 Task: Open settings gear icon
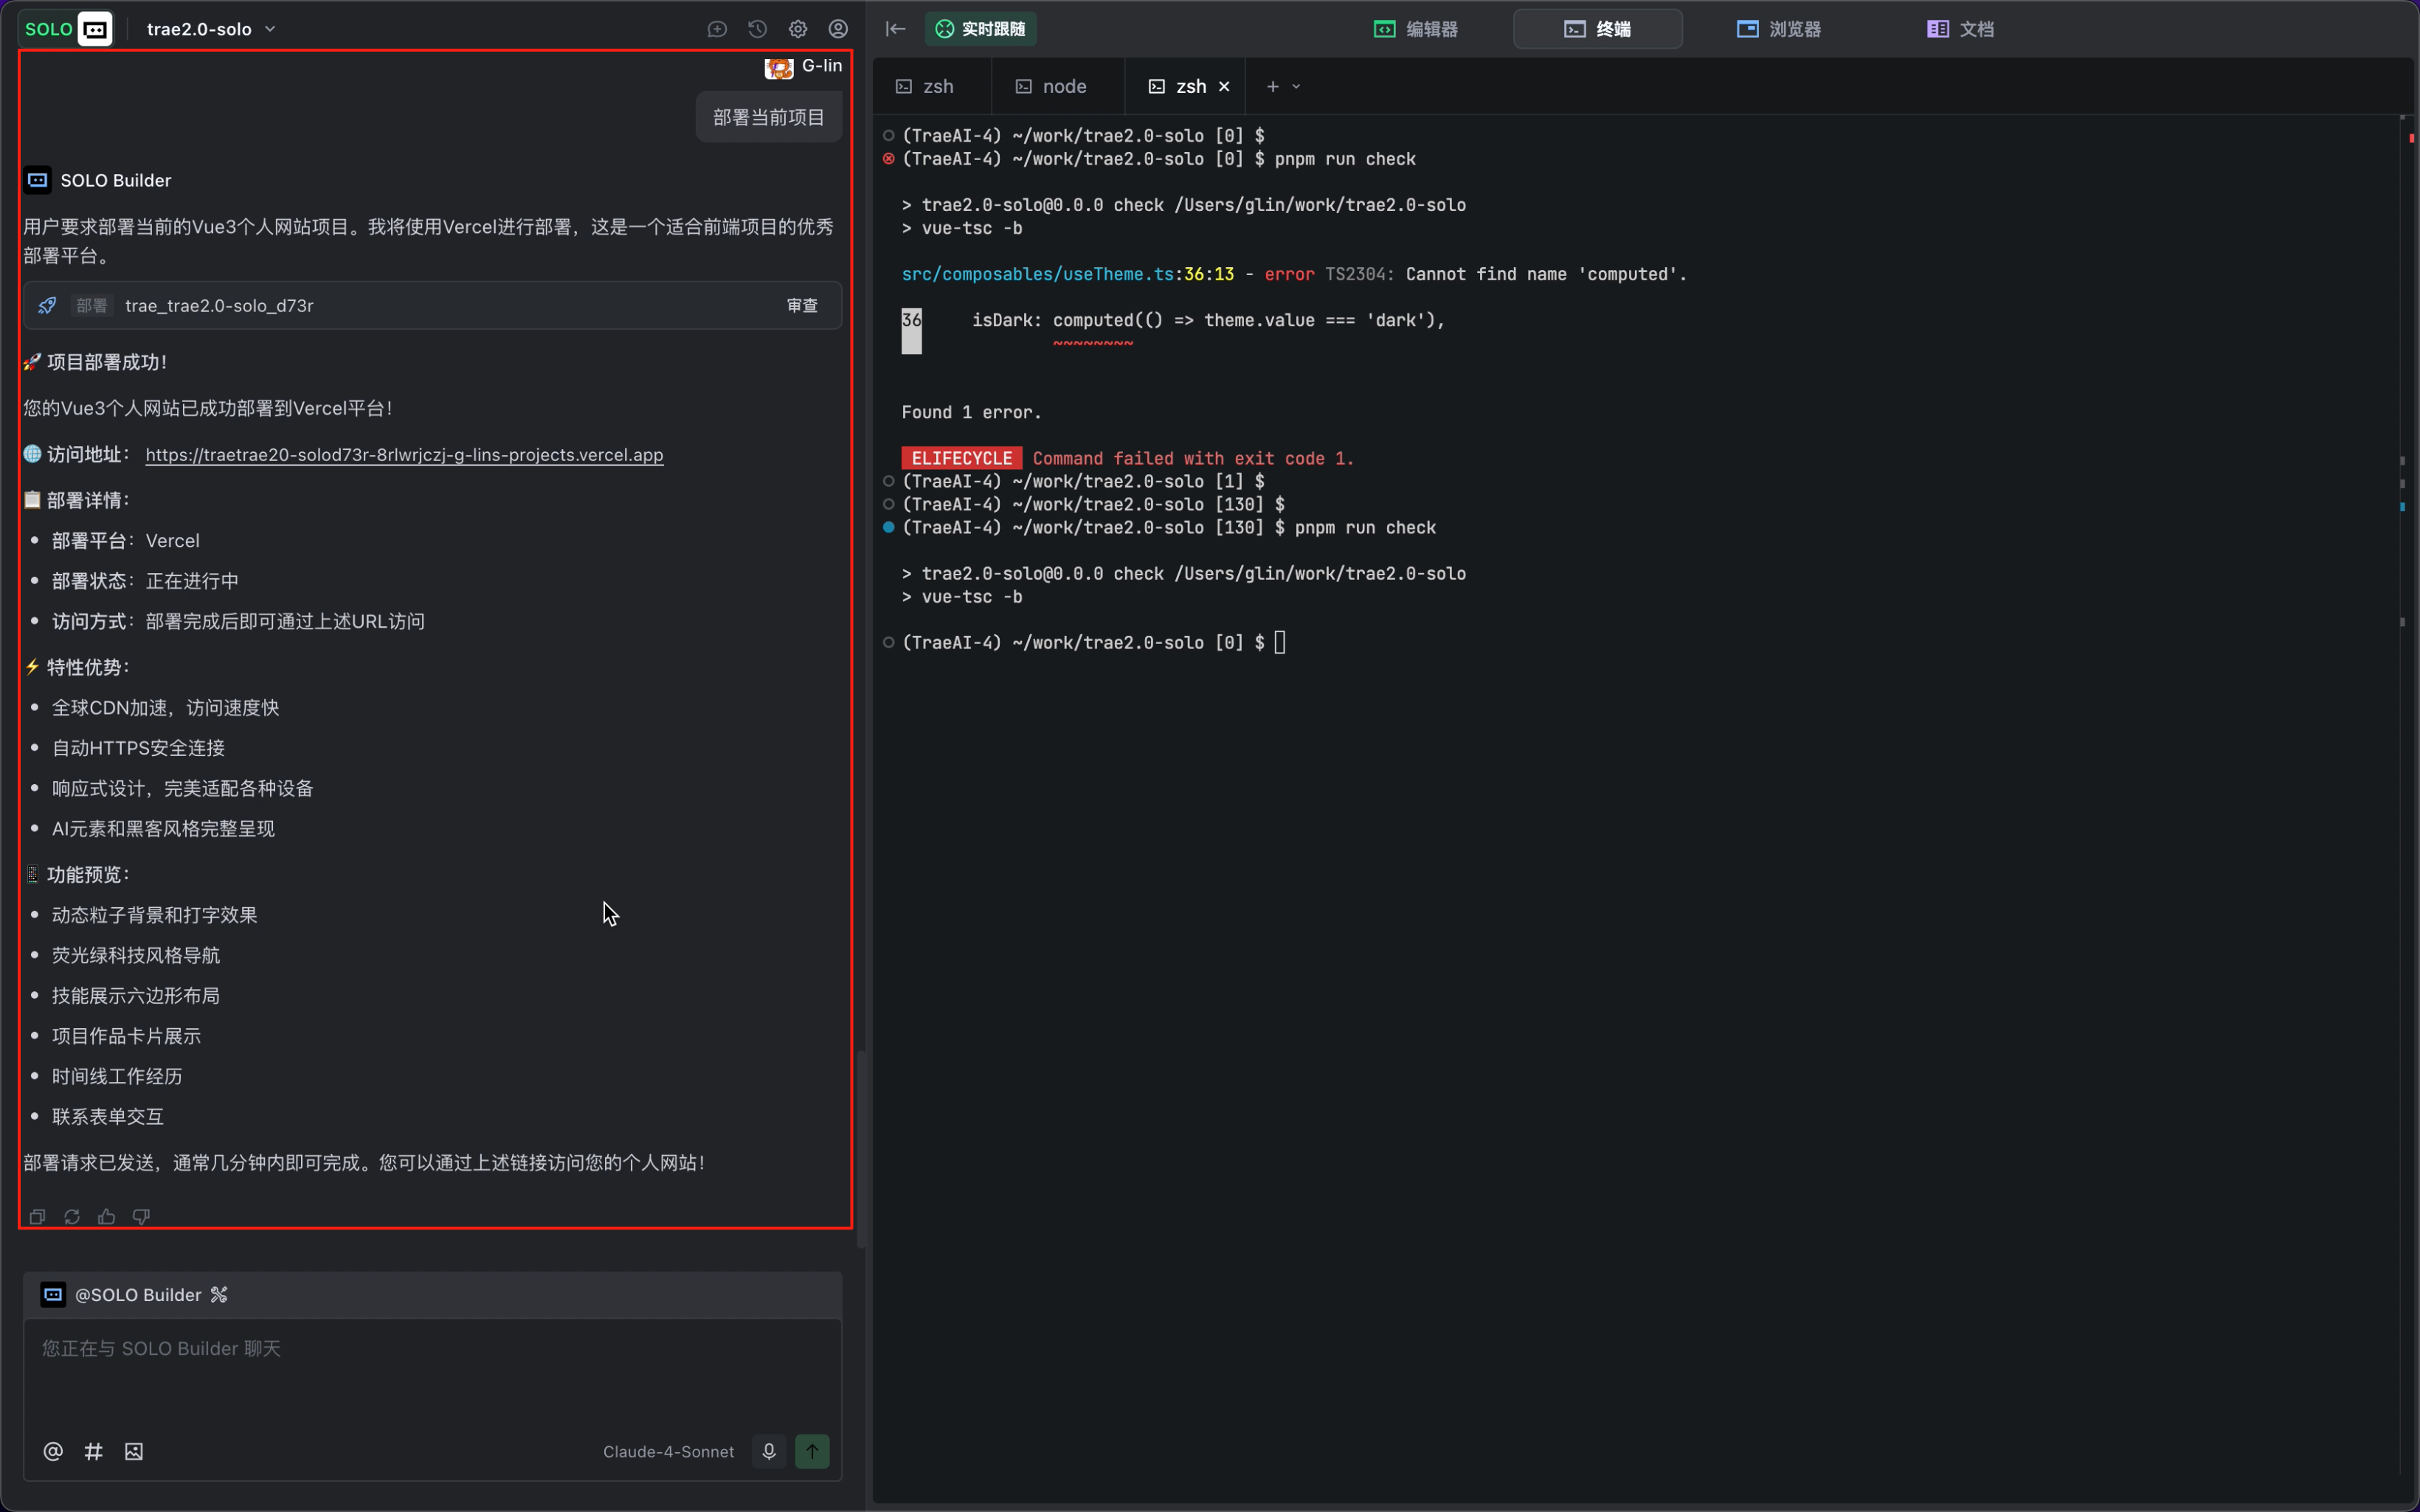pos(797,29)
